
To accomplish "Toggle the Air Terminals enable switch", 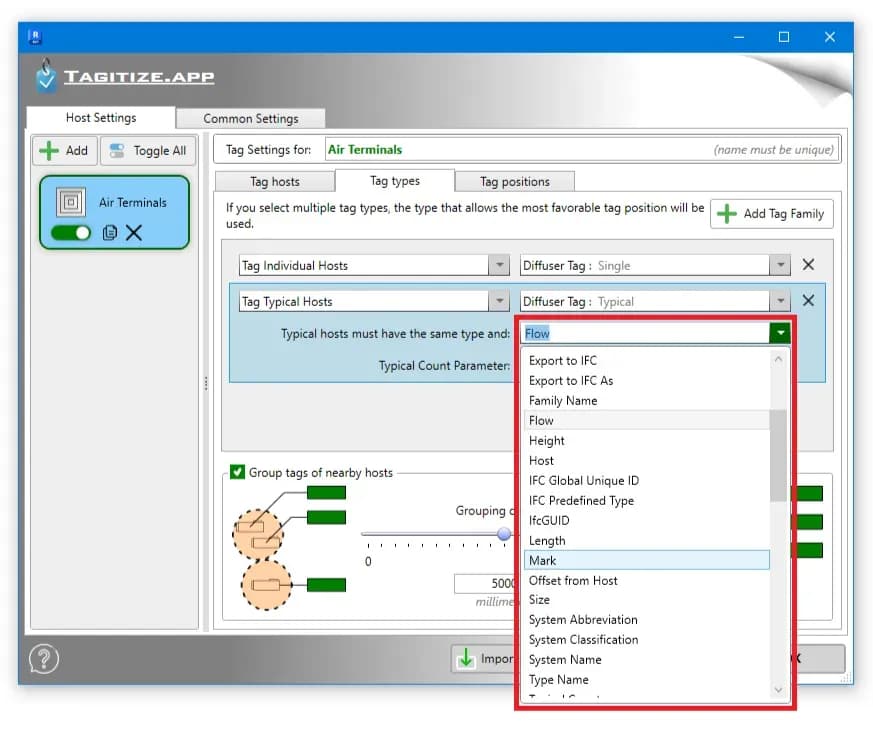I will (x=71, y=233).
